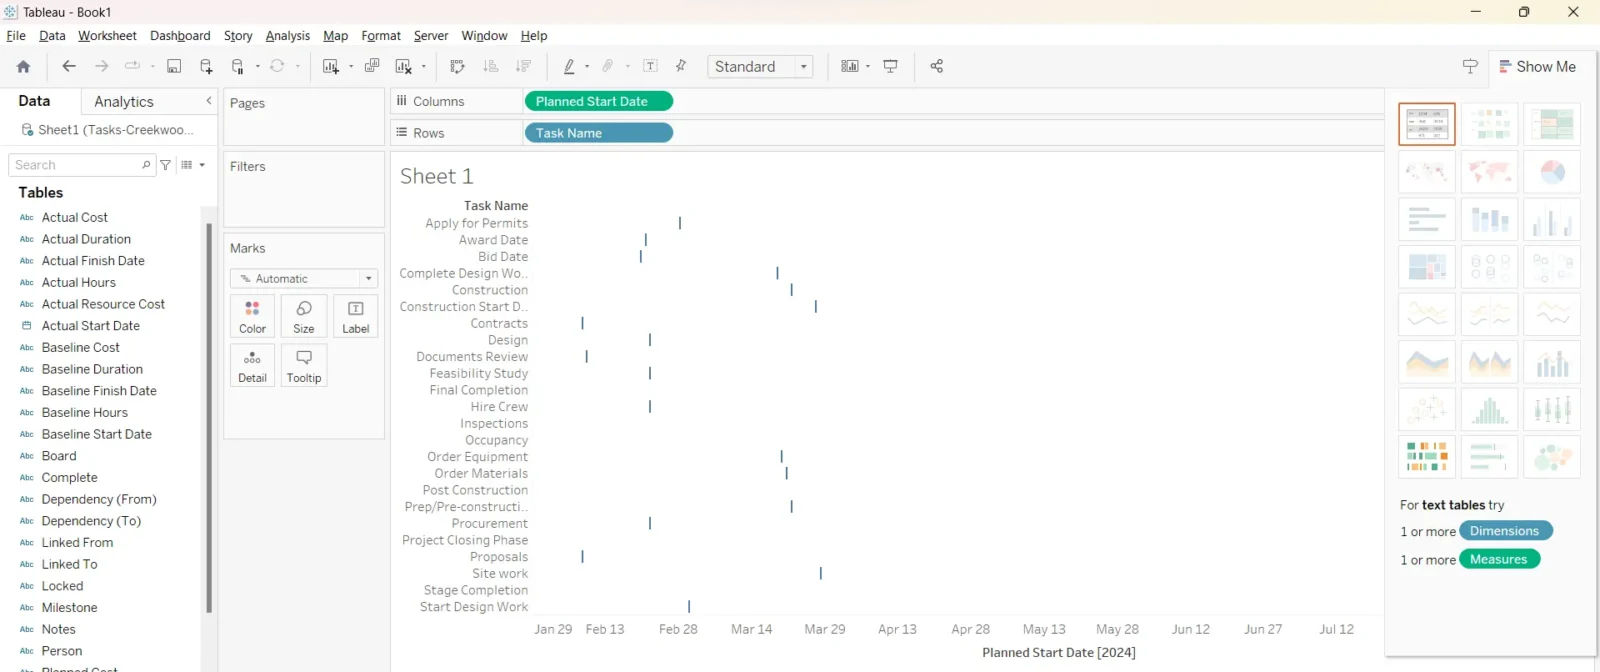
Task: Open presentation mode icon
Action: pos(891,66)
